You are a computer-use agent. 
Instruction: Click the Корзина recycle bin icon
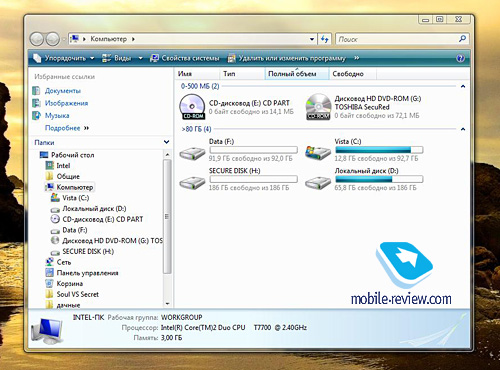coord(49,283)
